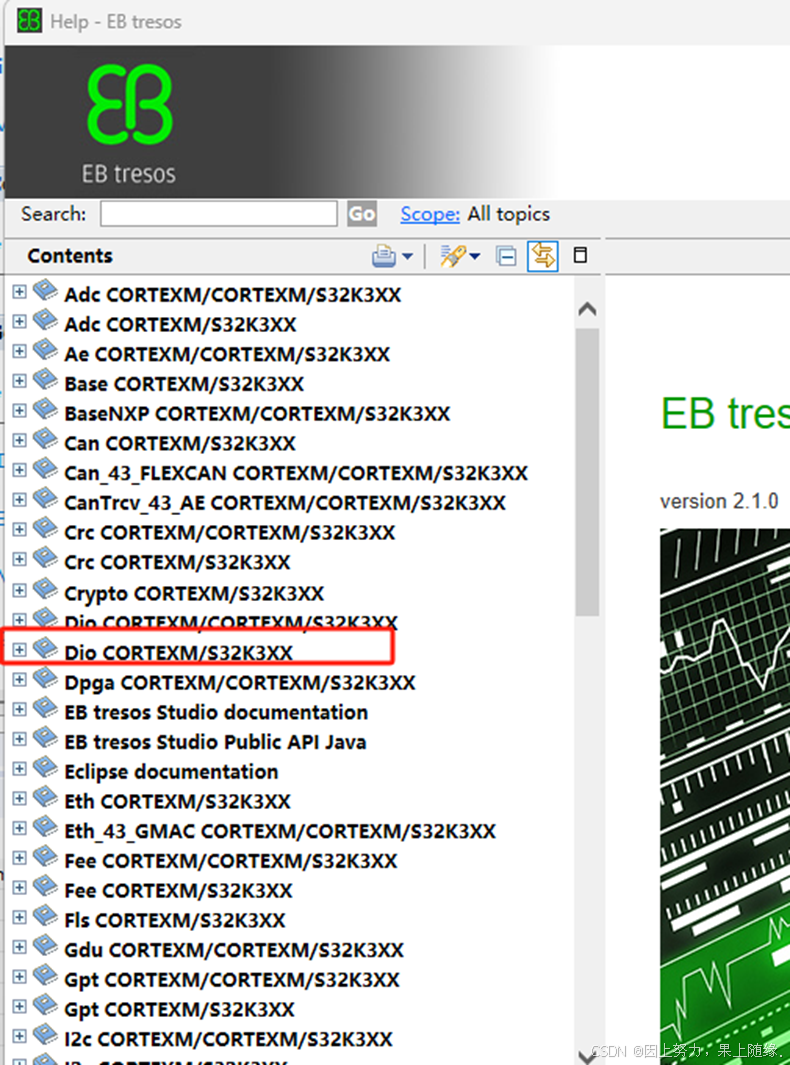Viewport: 790px width, 1065px height.
Task: Click book icon of Public API Java
Action: coord(46,738)
